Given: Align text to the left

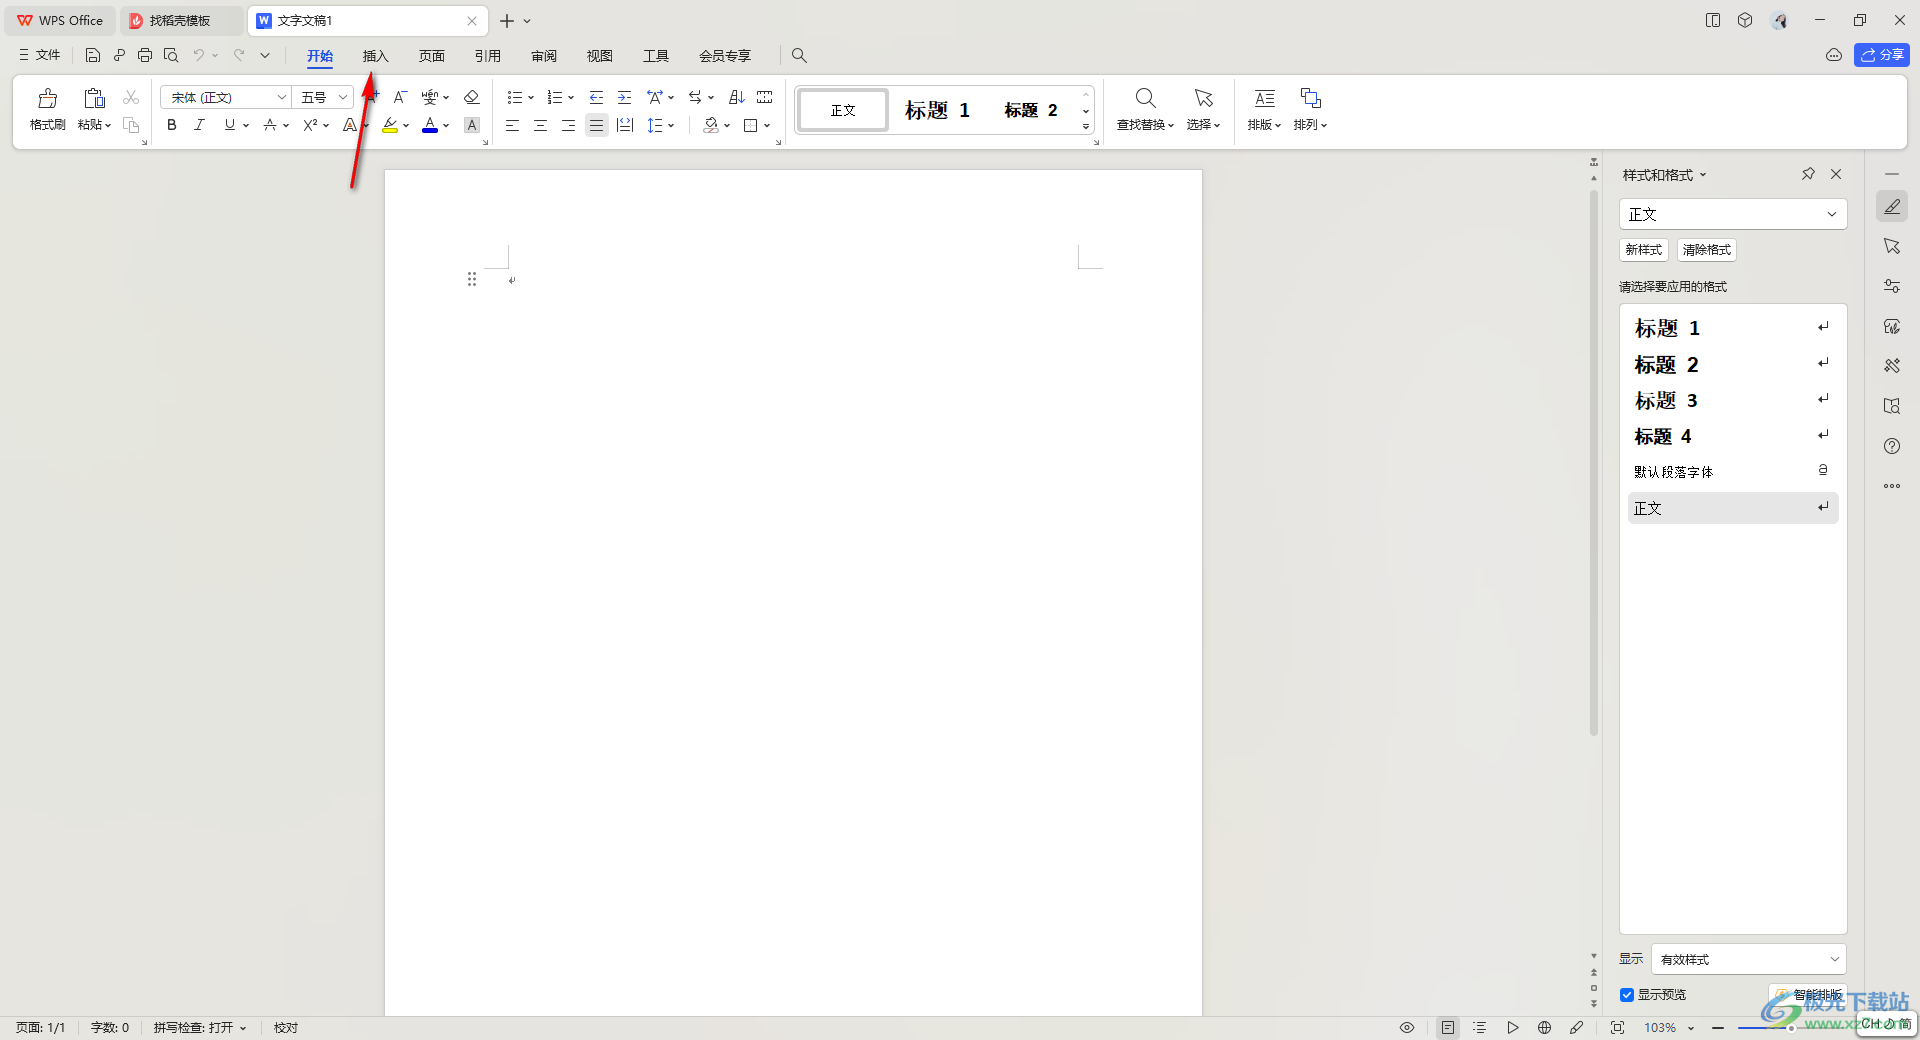Looking at the screenshot, I should point(512,125).
